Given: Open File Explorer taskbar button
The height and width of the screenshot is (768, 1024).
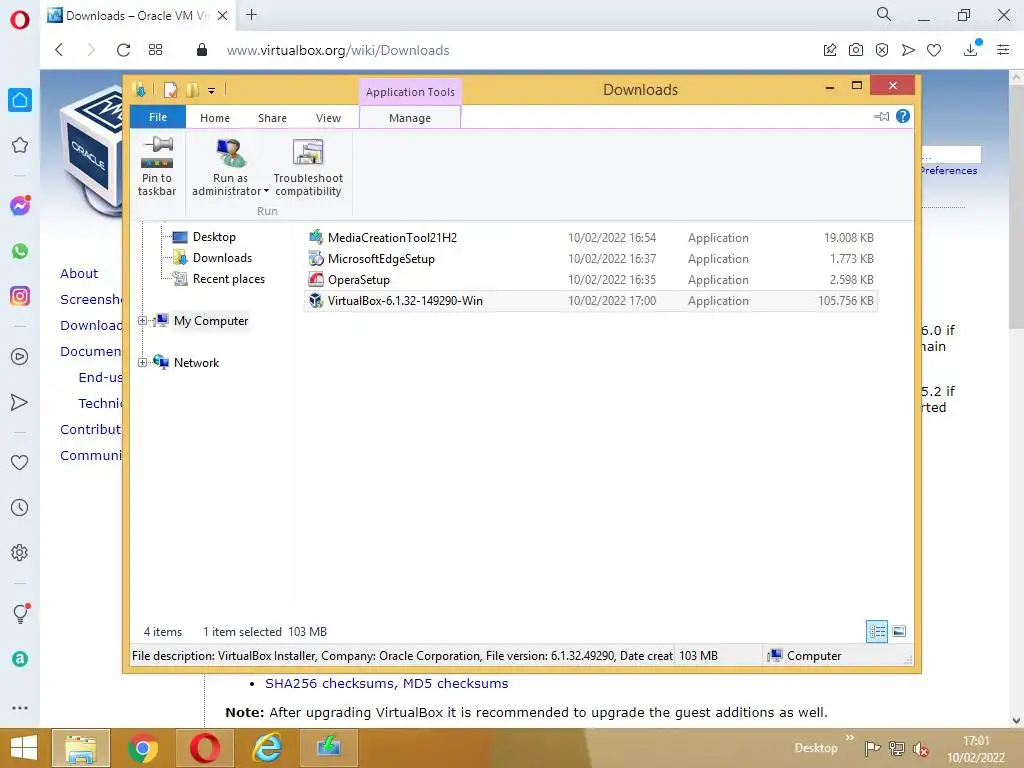Looking at the screenshot, I should click(81, 748).
